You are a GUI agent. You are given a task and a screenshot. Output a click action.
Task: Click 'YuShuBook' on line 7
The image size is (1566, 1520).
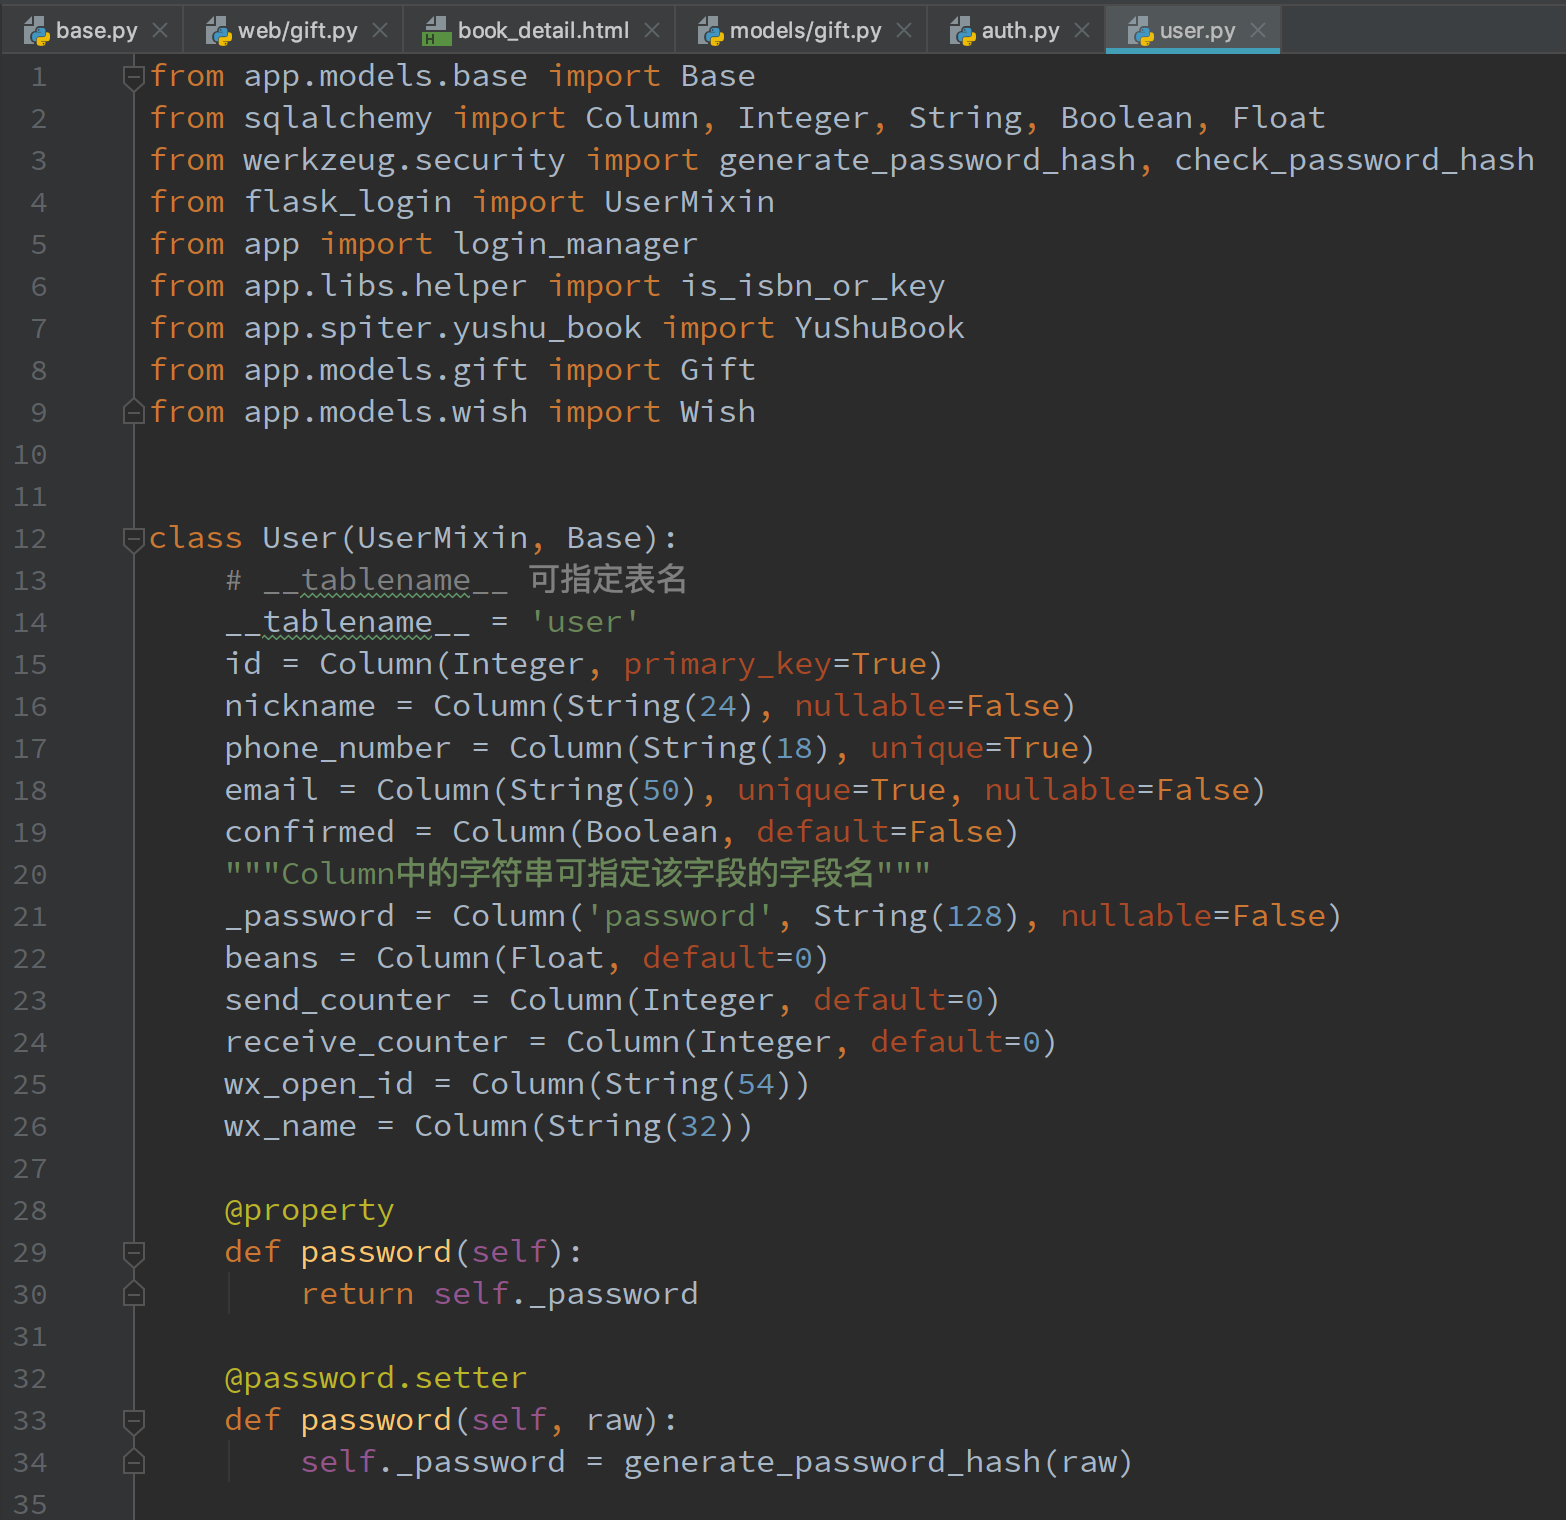pos(879,328)
